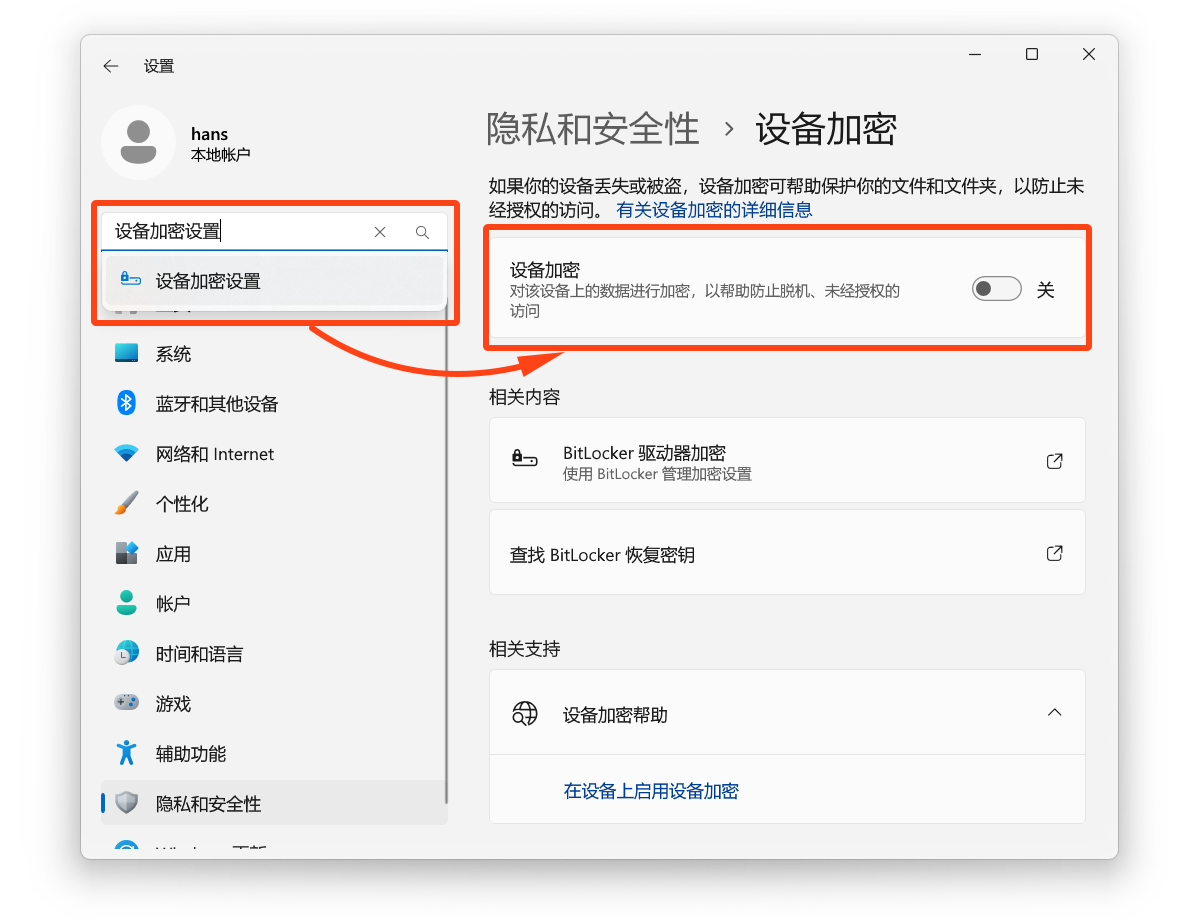
Task: Select the 系统 display icon in sidebar
Action: 127,352
